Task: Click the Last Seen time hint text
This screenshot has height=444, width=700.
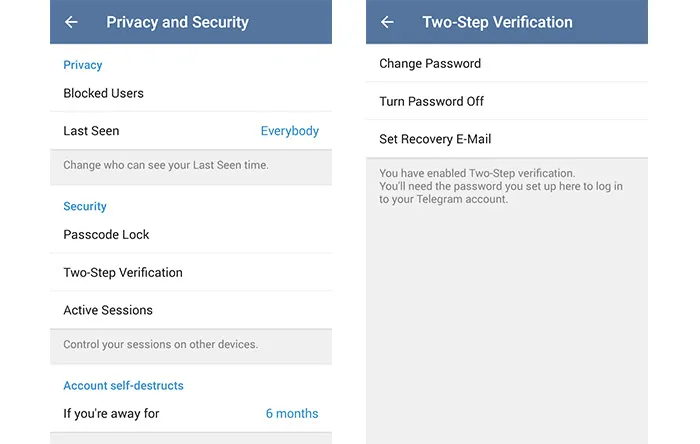Action: point(165,165)
